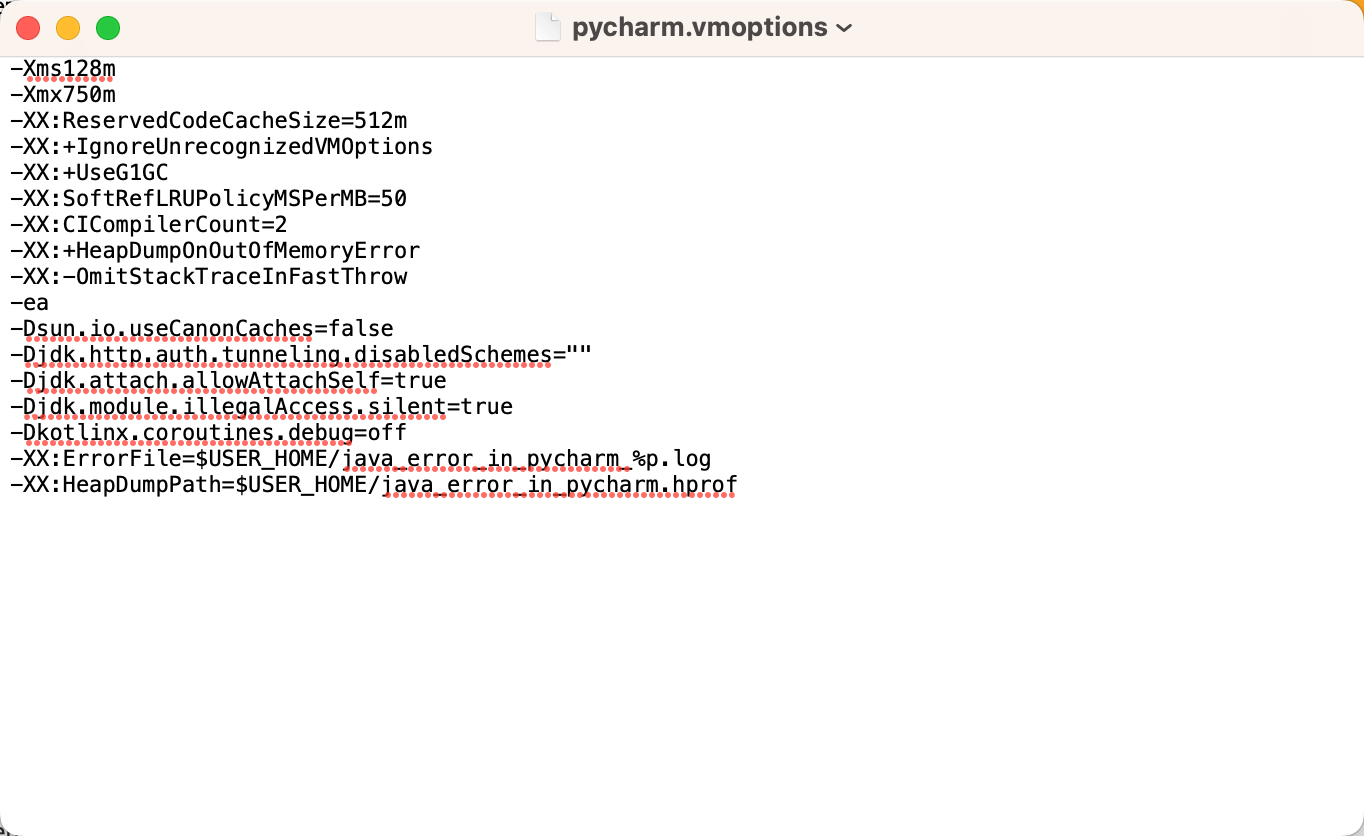Click the HeapDumpPath hprof line
The height and width of the screenshot is (836, 1364).
(373, 485)
